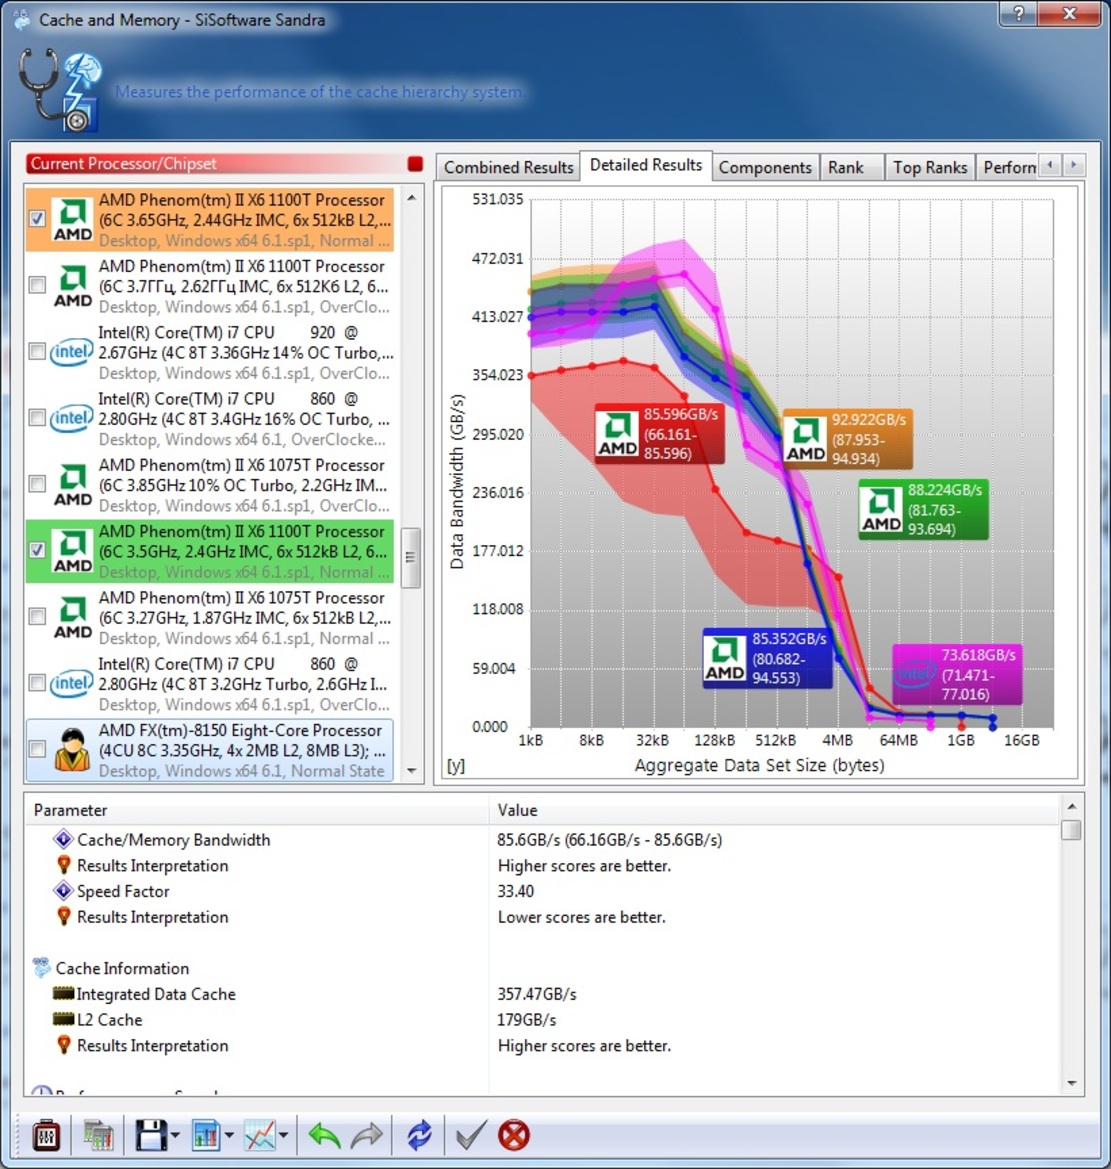Click the Parameter column header

point(257,810)
